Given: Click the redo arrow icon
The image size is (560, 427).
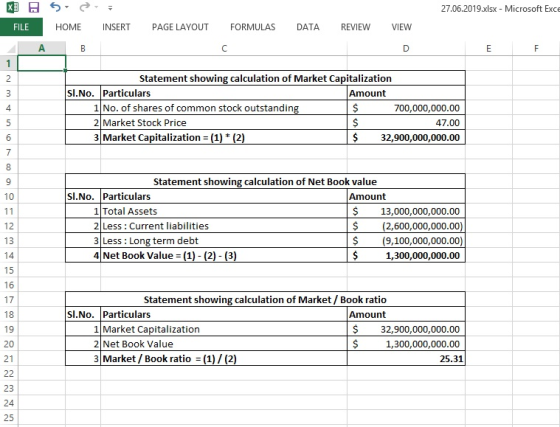Looking at the screenshot, I should 85,7.
